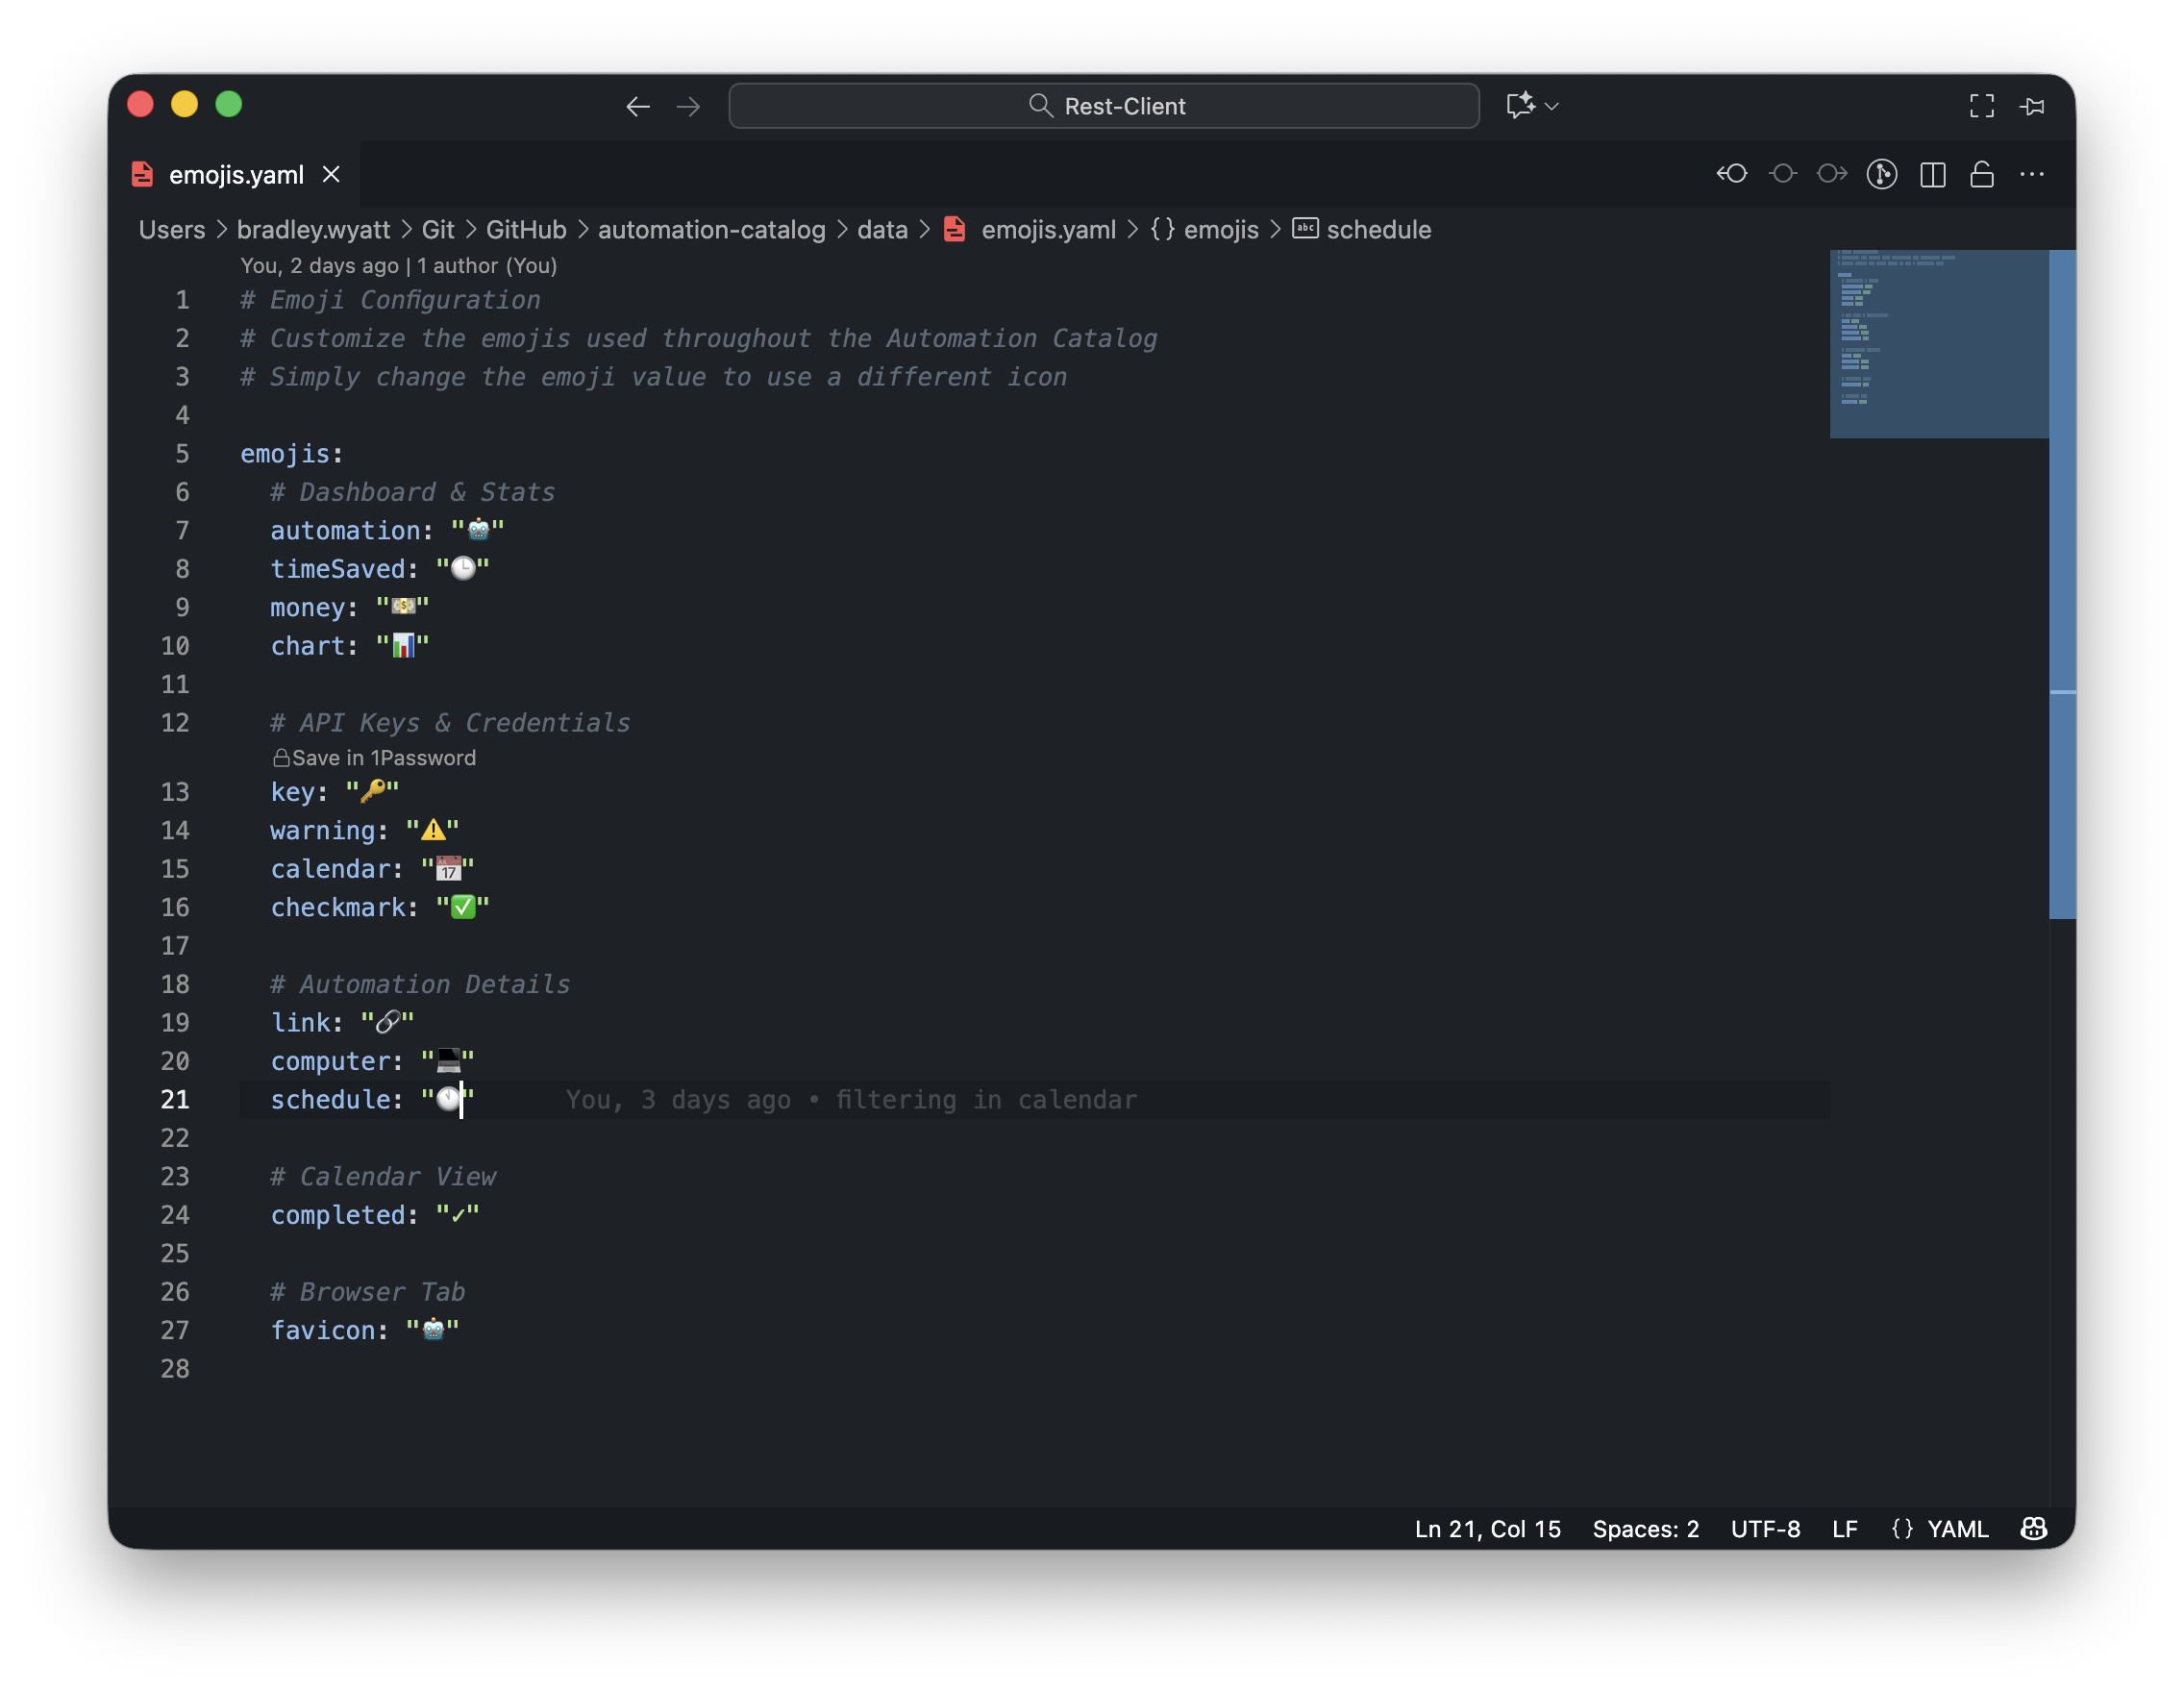The image size is (2184, 1692).
Task: Change language mode from YAML
Action: pos(1957,1529)
